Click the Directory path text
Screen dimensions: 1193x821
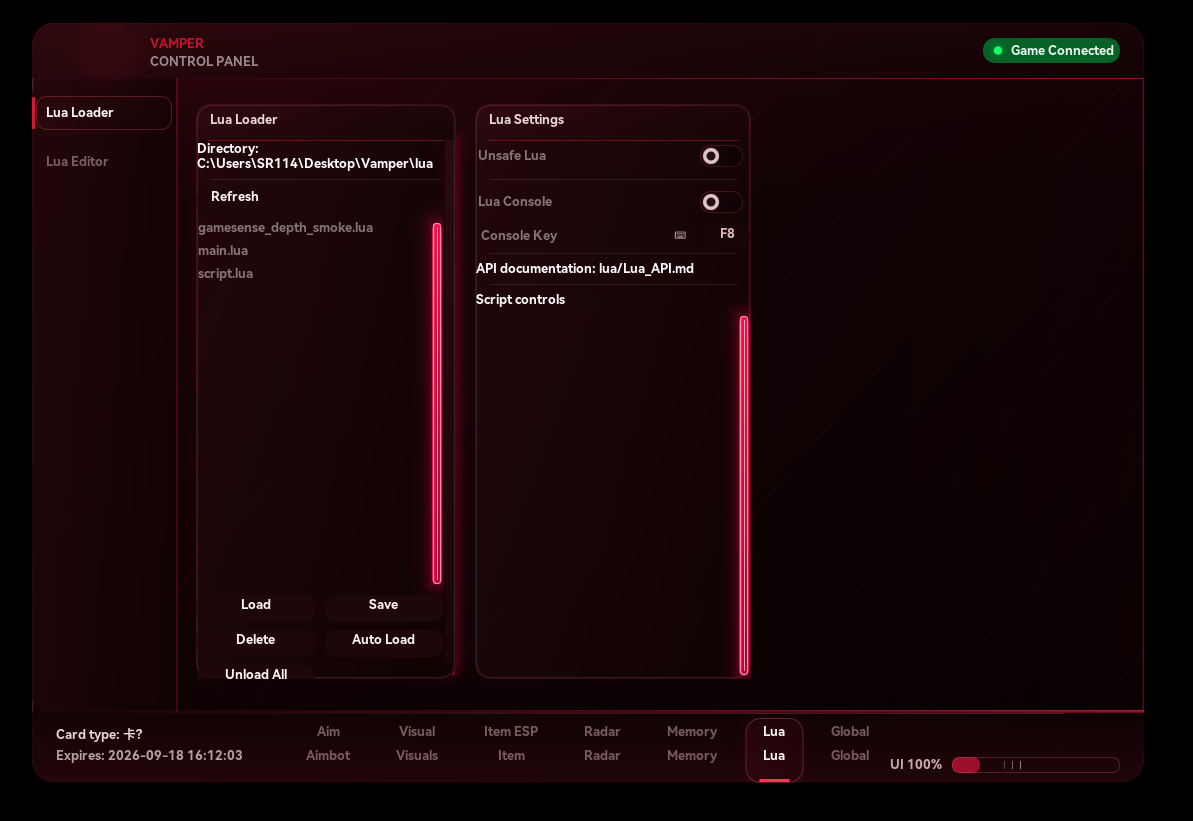tap(315, 156)
